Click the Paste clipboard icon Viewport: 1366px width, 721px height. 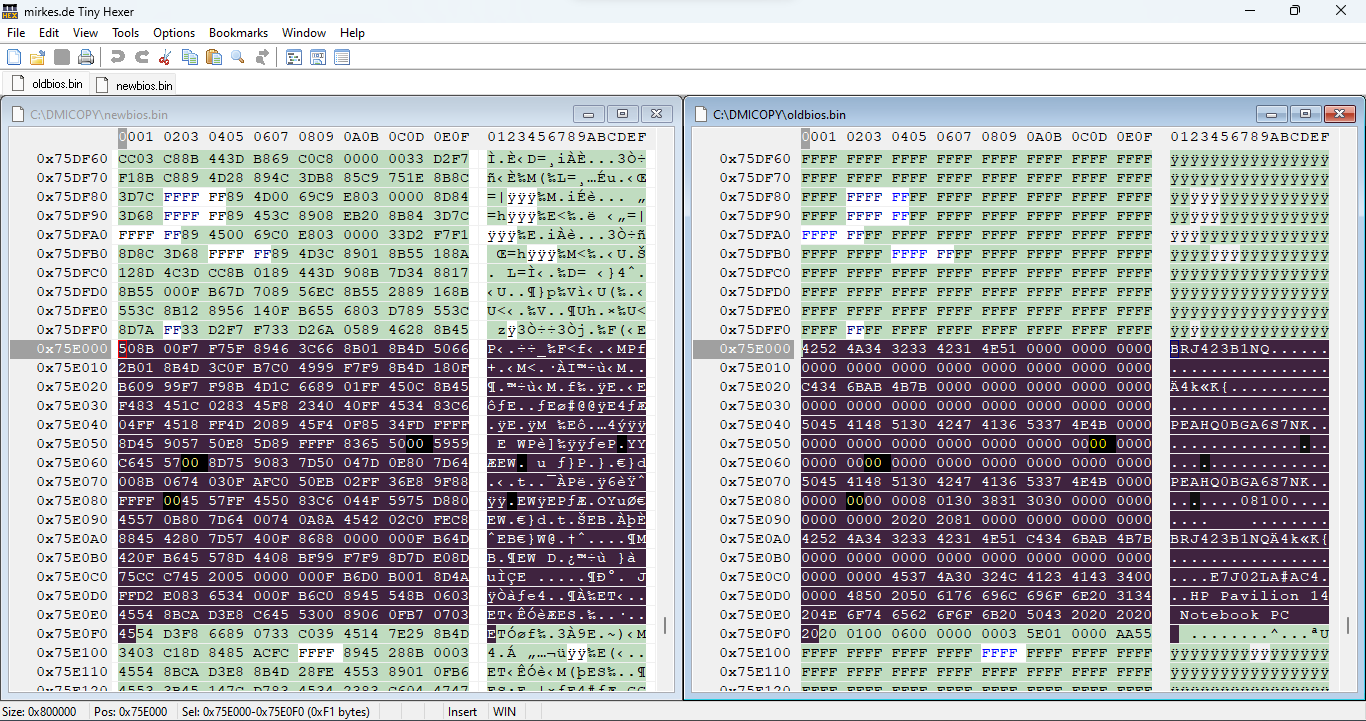213,57
